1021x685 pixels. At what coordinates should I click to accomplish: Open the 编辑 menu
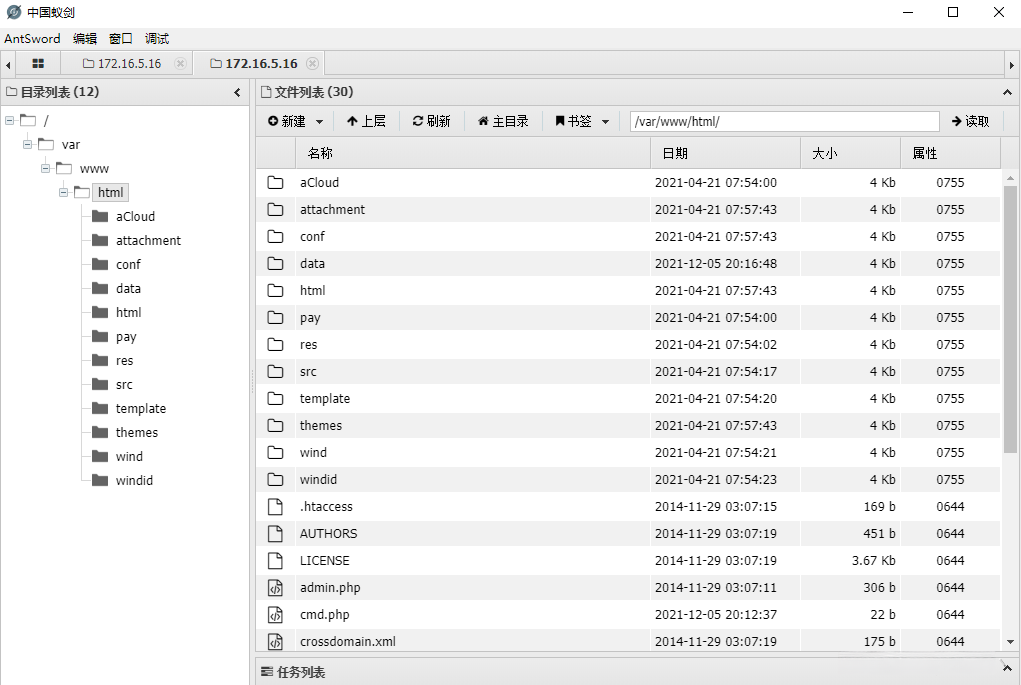(85, 38)
